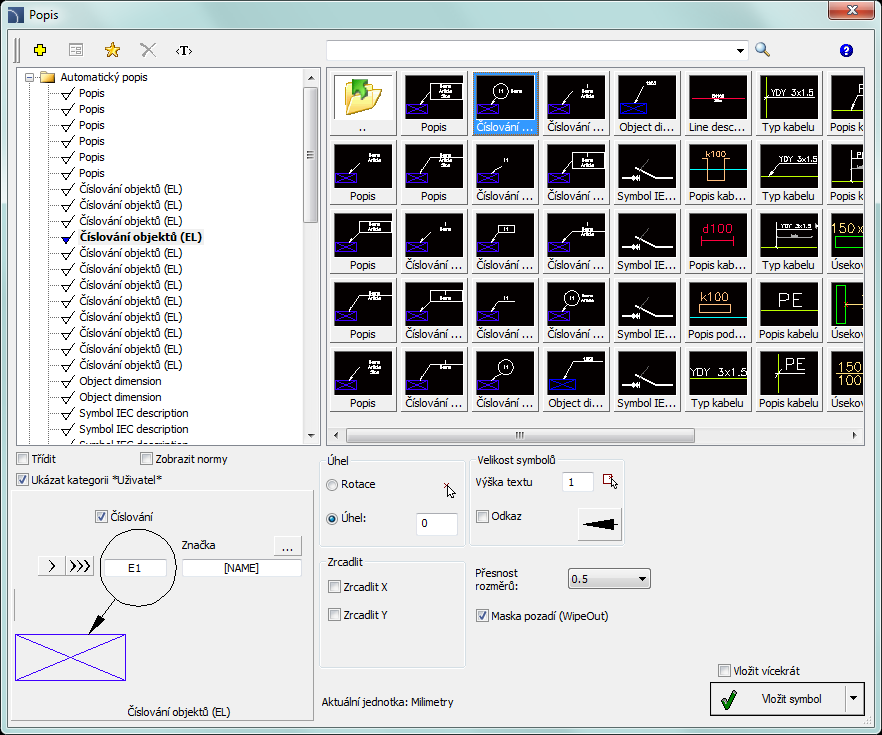Image resolution: width=882 pixels, height=735 pixels.
Task: Click the symbol gallery scroll left arrow
Action: coord(336,435)
